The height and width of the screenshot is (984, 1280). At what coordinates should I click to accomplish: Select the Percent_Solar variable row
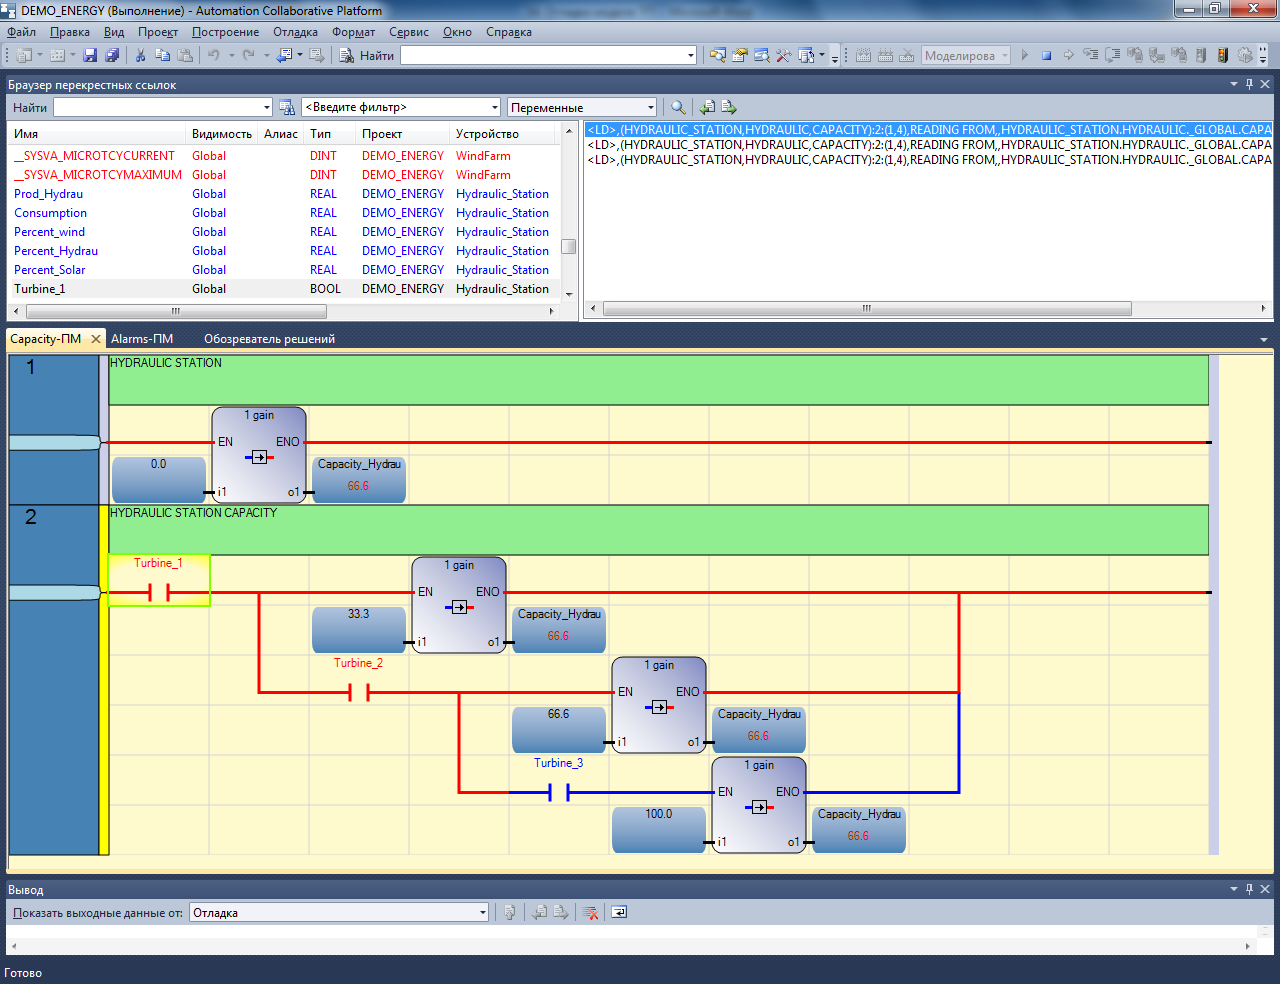(283, 270)
